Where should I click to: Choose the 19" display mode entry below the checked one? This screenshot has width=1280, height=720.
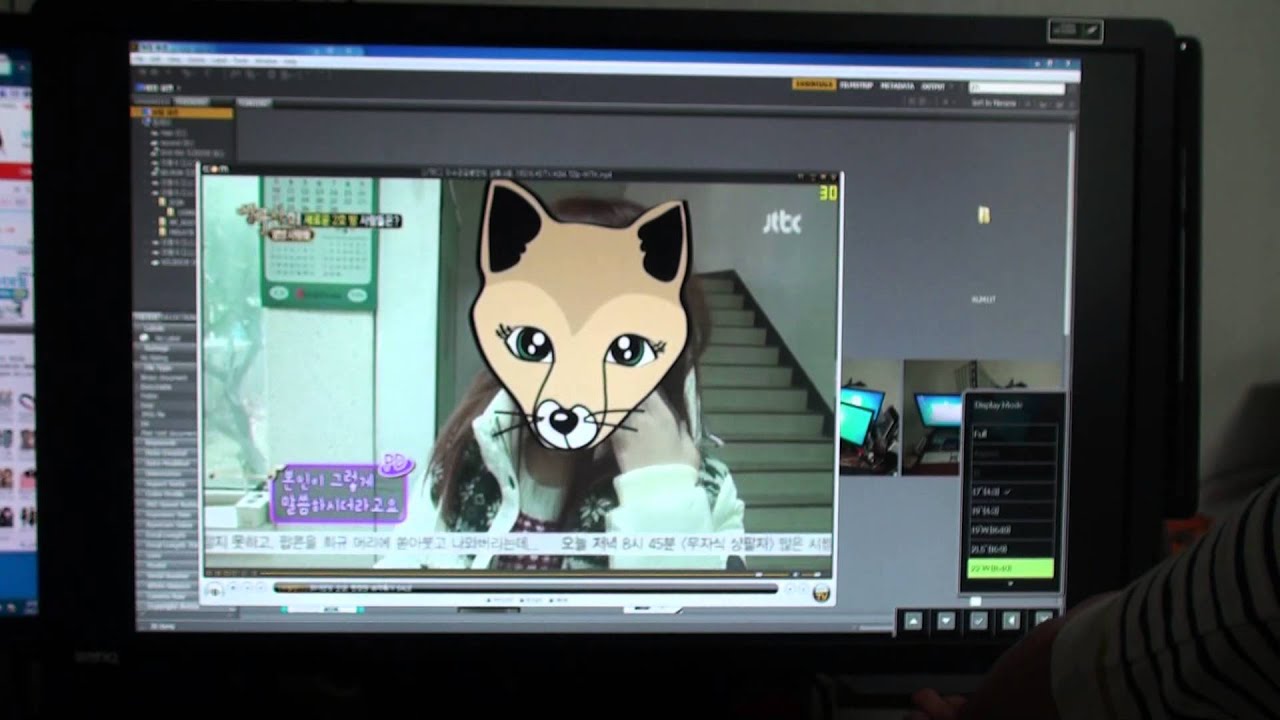(1013, 511)
